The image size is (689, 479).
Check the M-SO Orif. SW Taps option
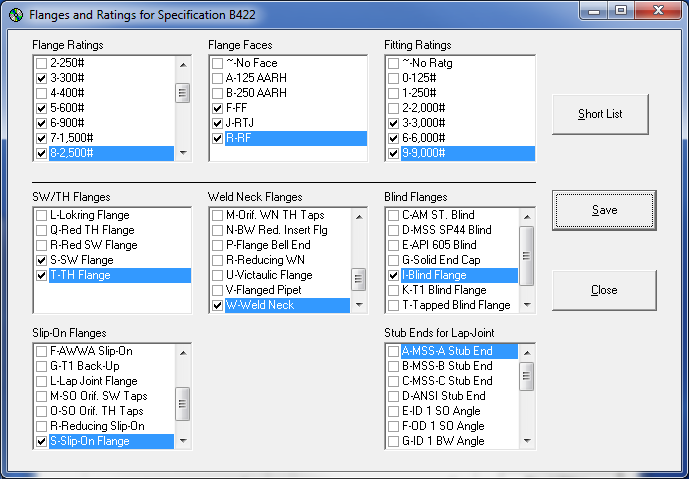pyautogui.click(x=41, y=396)
